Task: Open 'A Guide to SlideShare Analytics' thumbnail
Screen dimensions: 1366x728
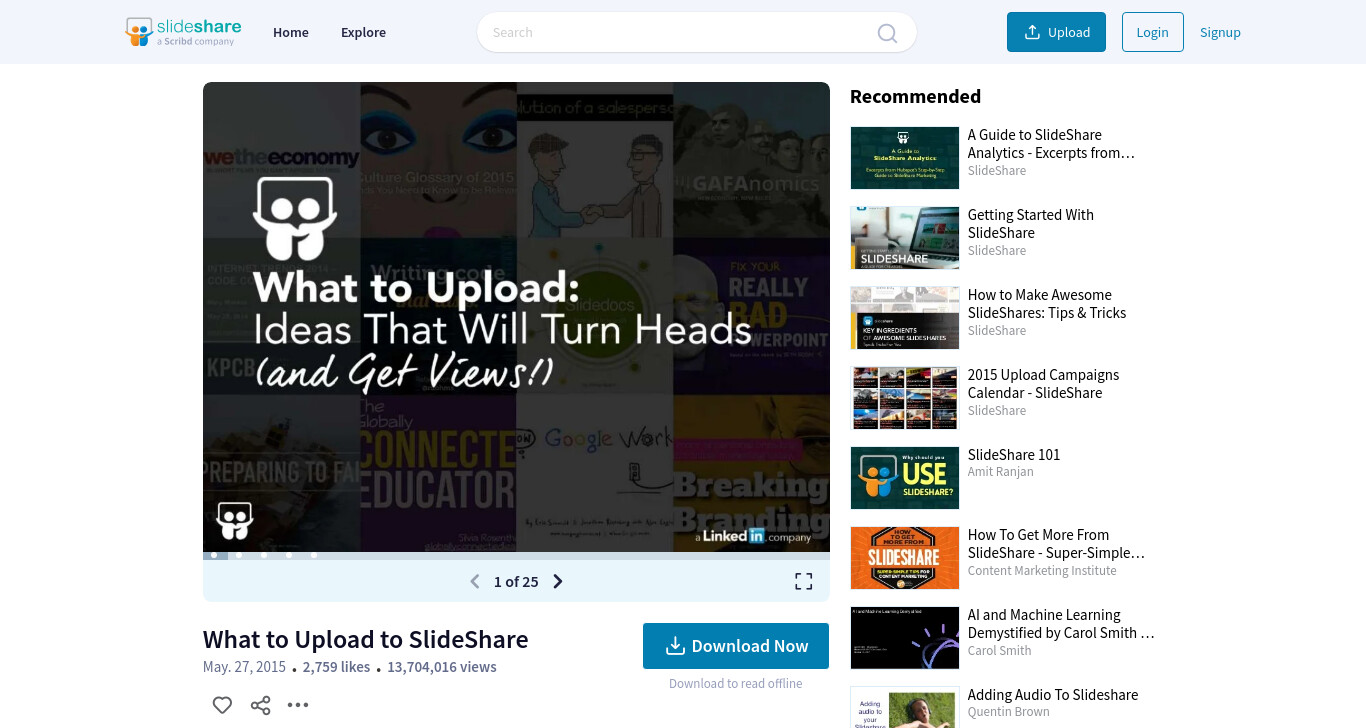Action: pos(905,158)
